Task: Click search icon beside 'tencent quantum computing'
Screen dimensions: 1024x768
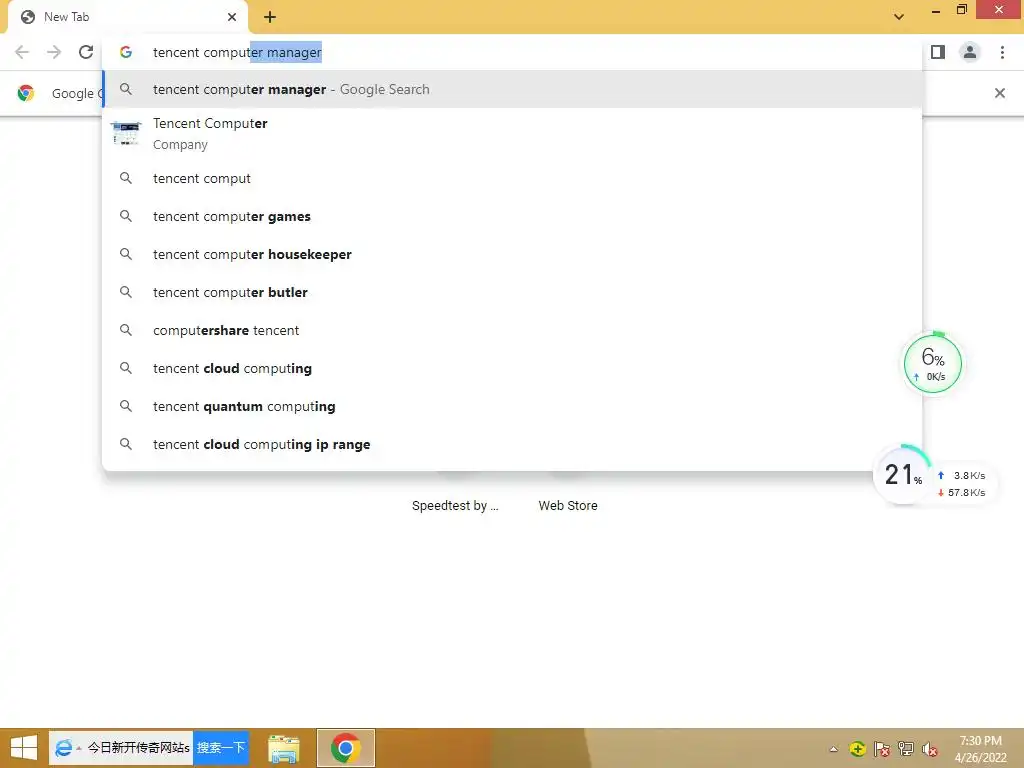Action: point(125,405)
